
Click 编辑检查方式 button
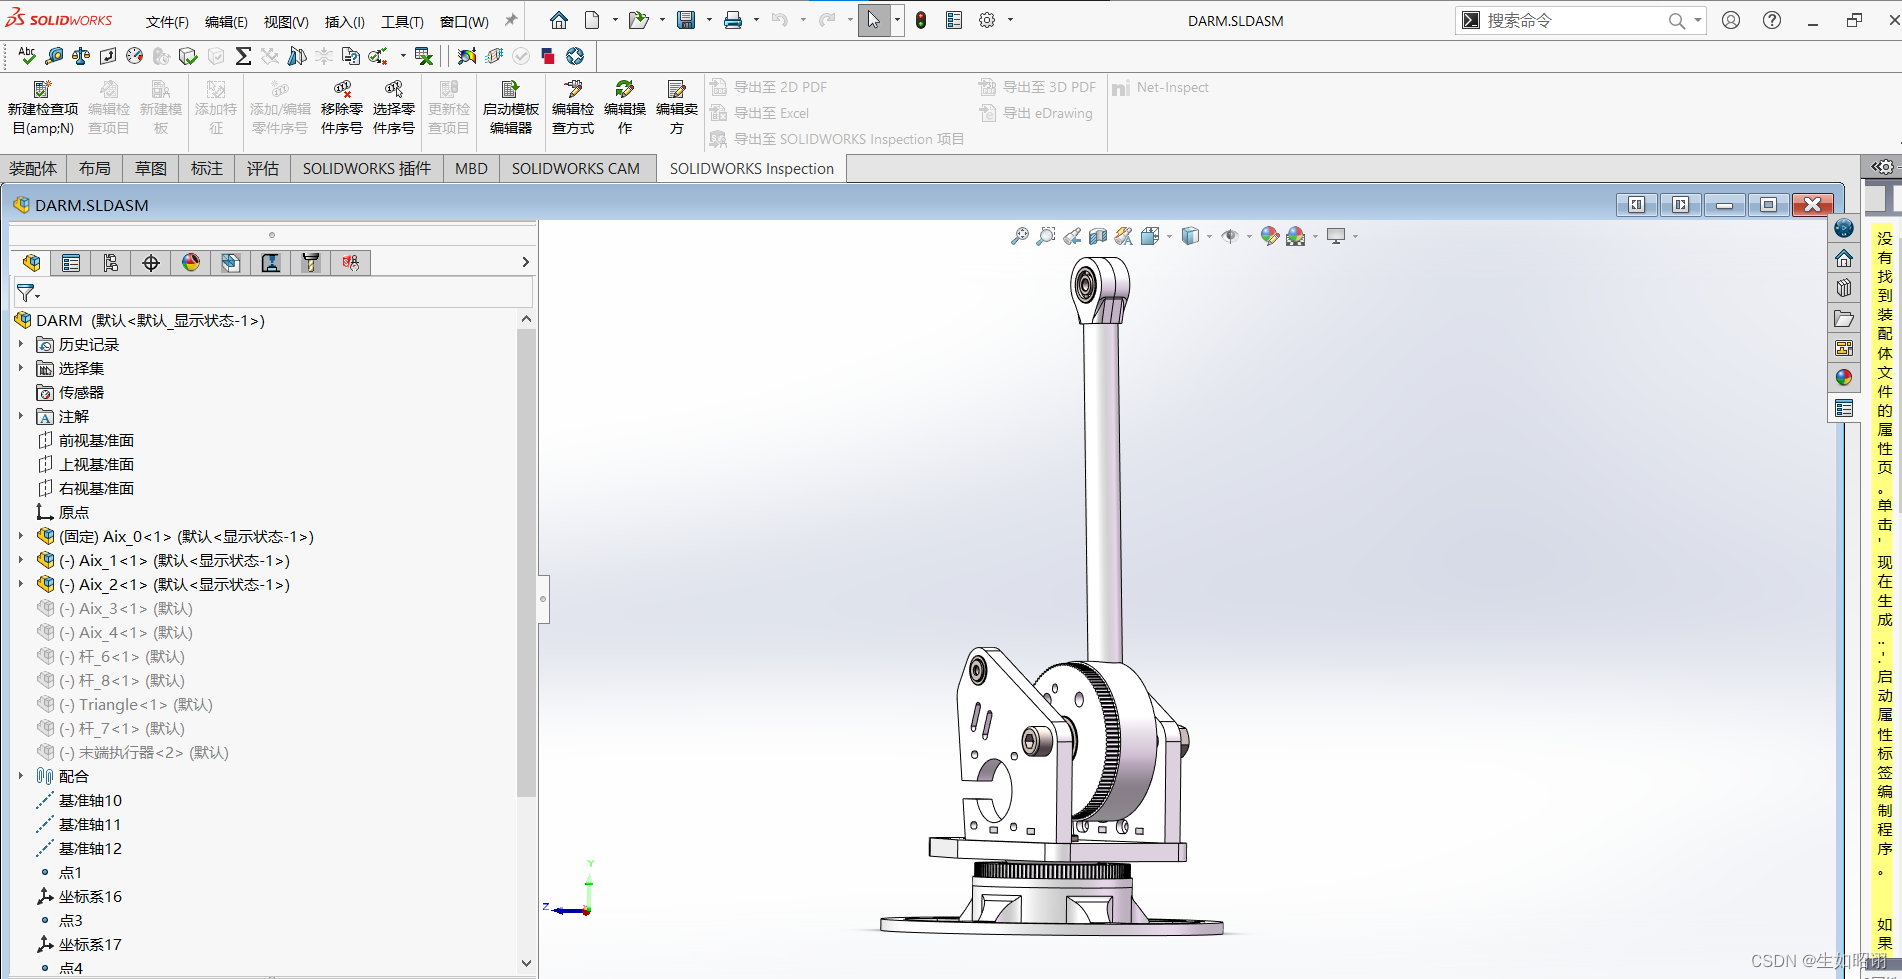(x=573, y=108)
